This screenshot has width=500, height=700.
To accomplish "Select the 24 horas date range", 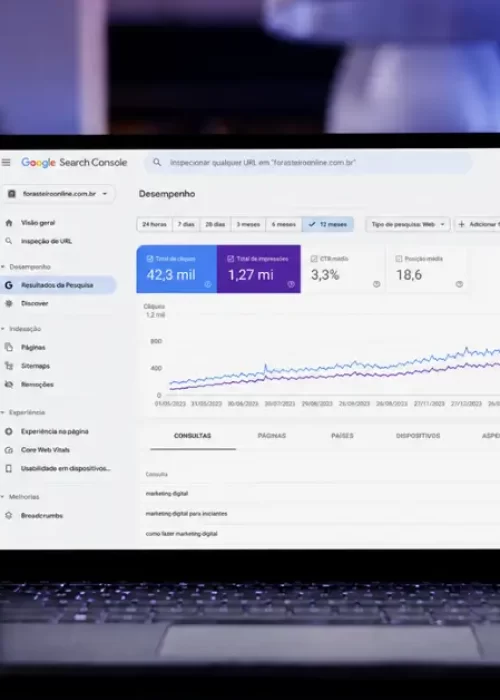I will tap(154, 224).
